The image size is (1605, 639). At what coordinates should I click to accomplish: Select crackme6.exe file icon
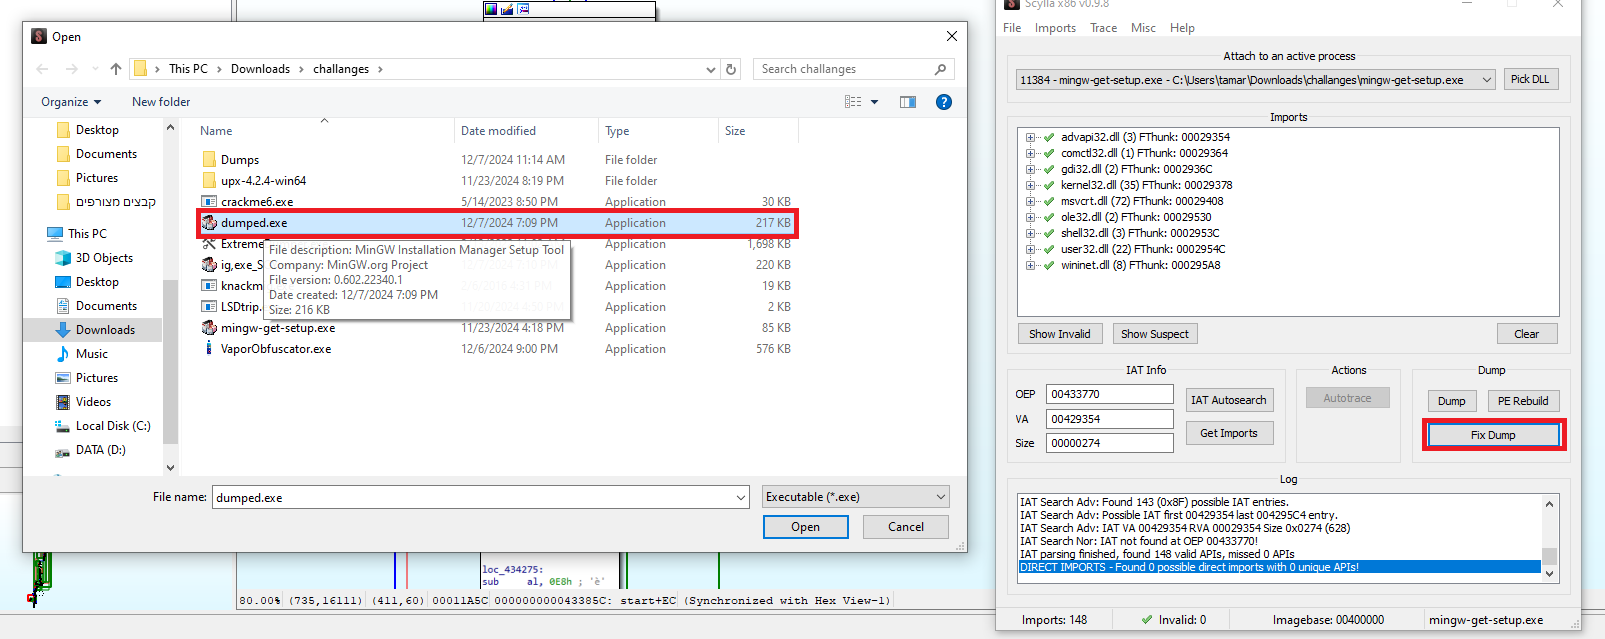(x=209, y=202)
